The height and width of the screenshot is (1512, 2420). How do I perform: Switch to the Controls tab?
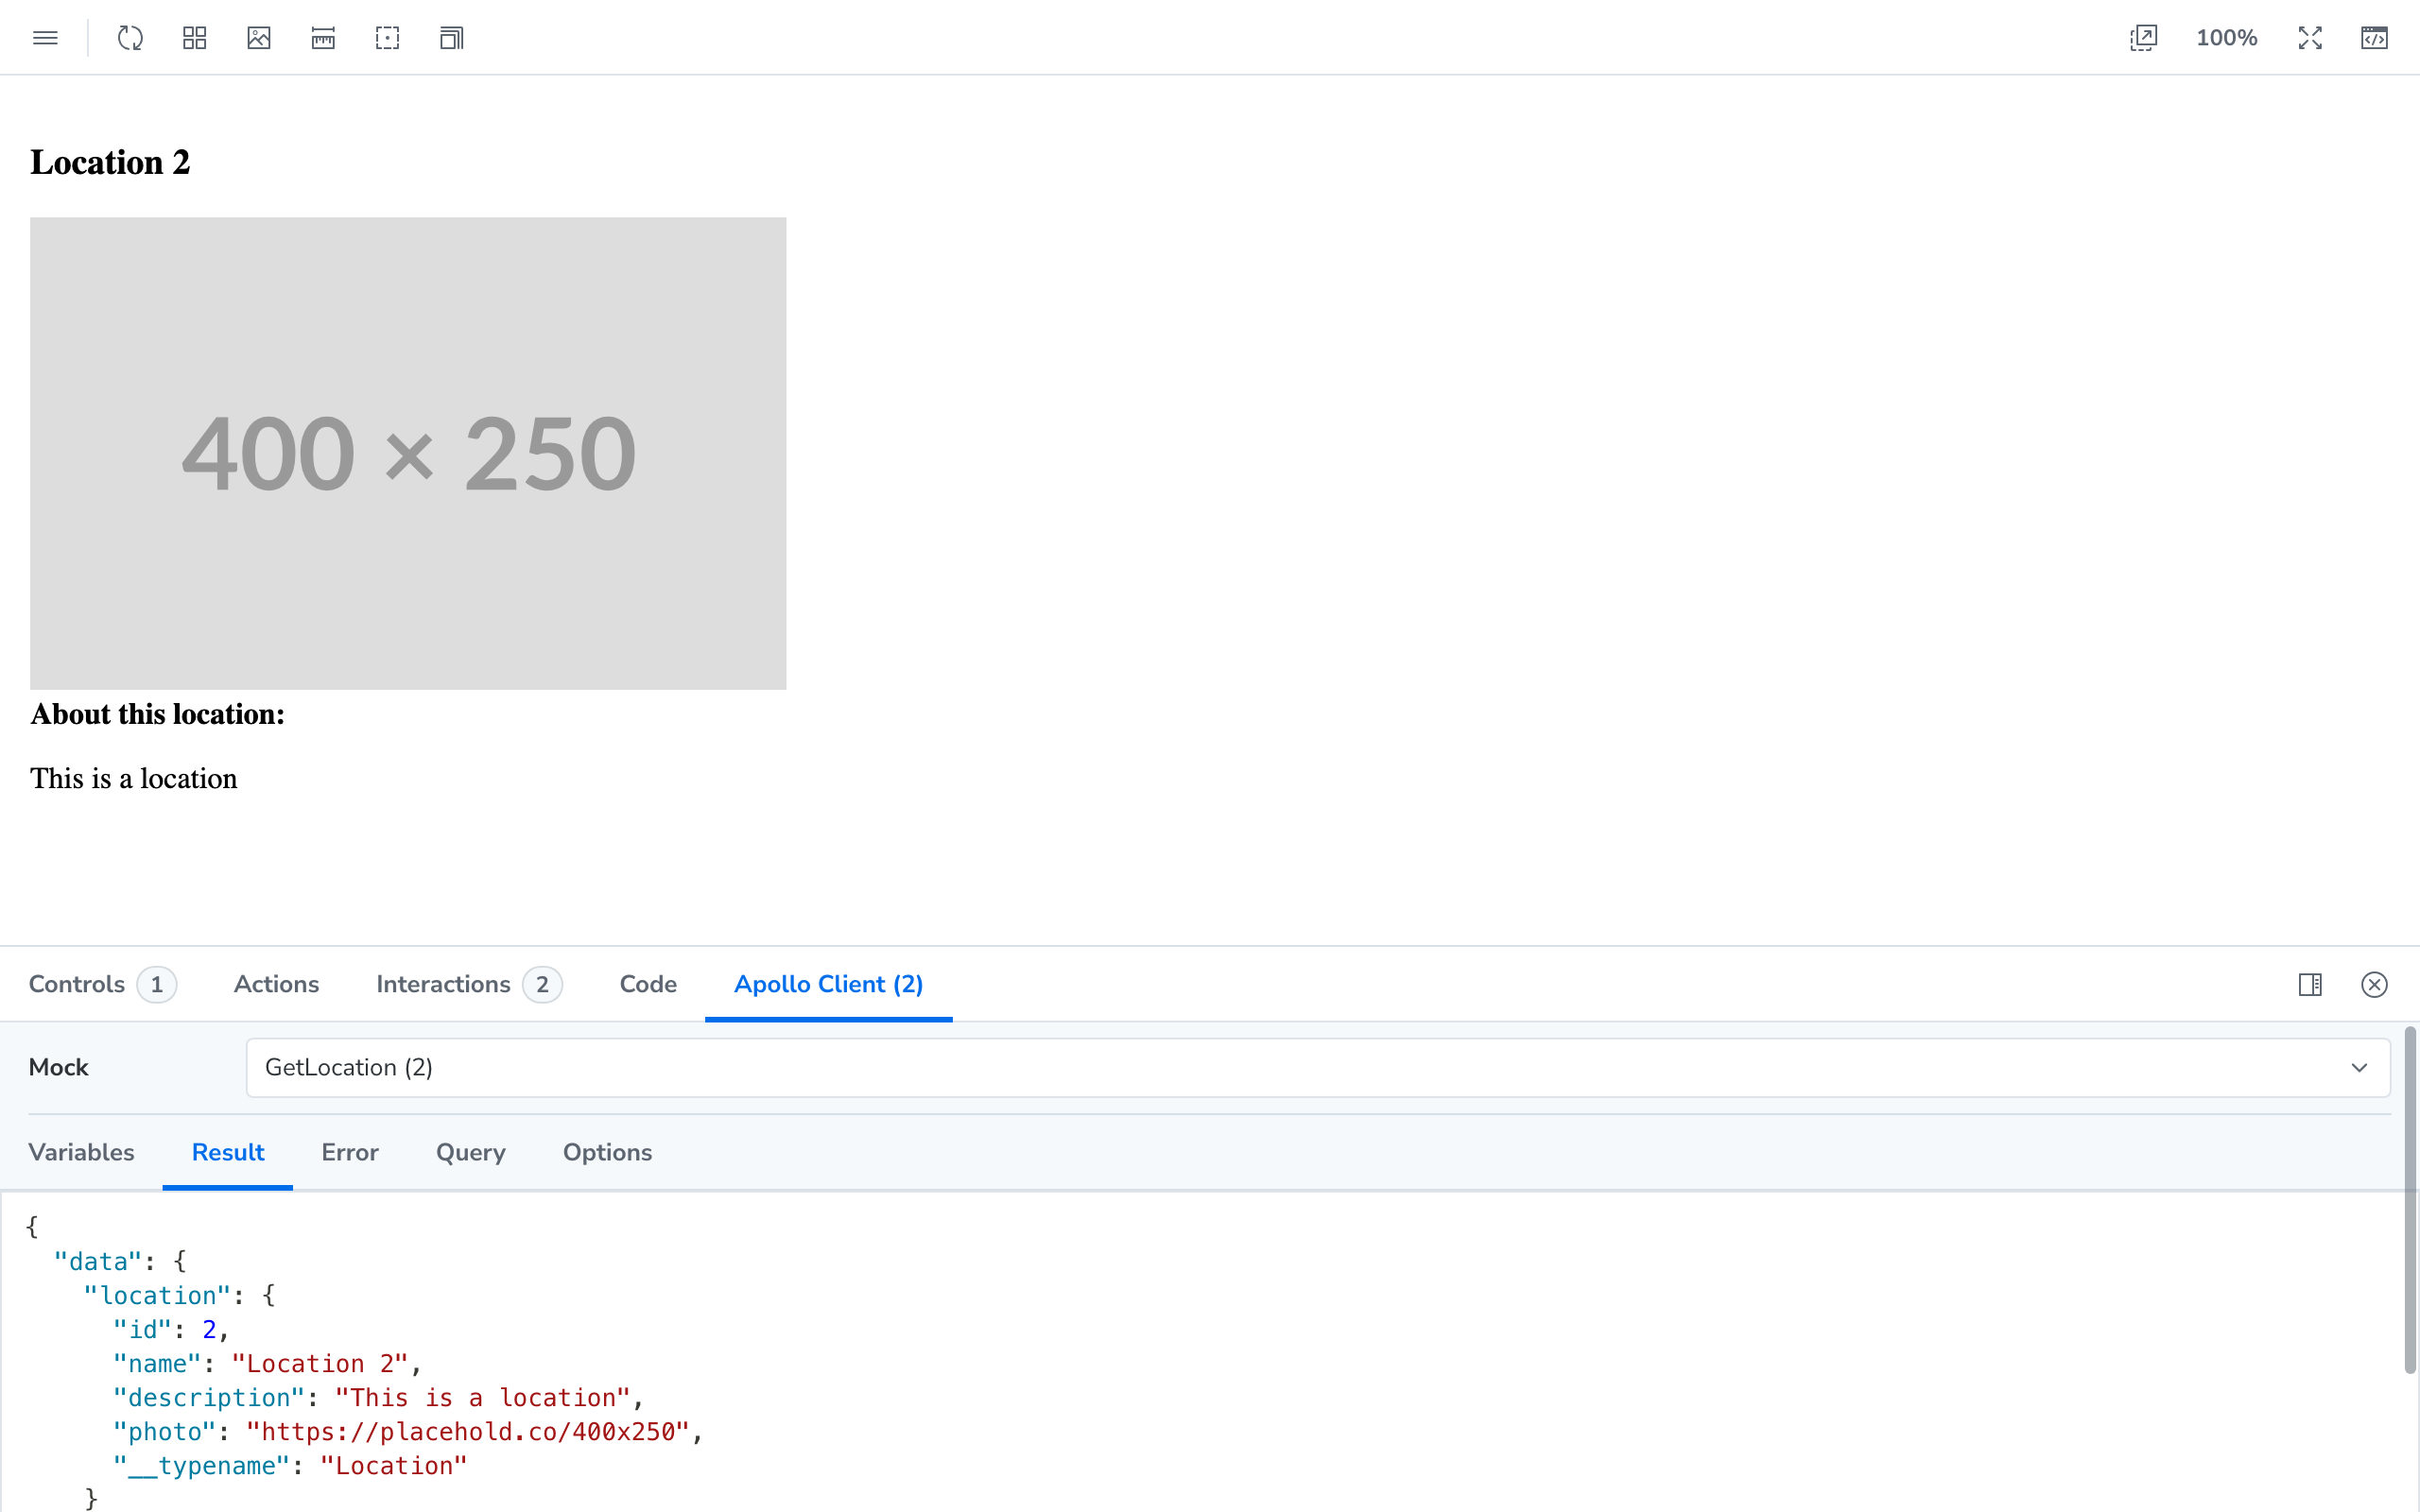point(102,984)
